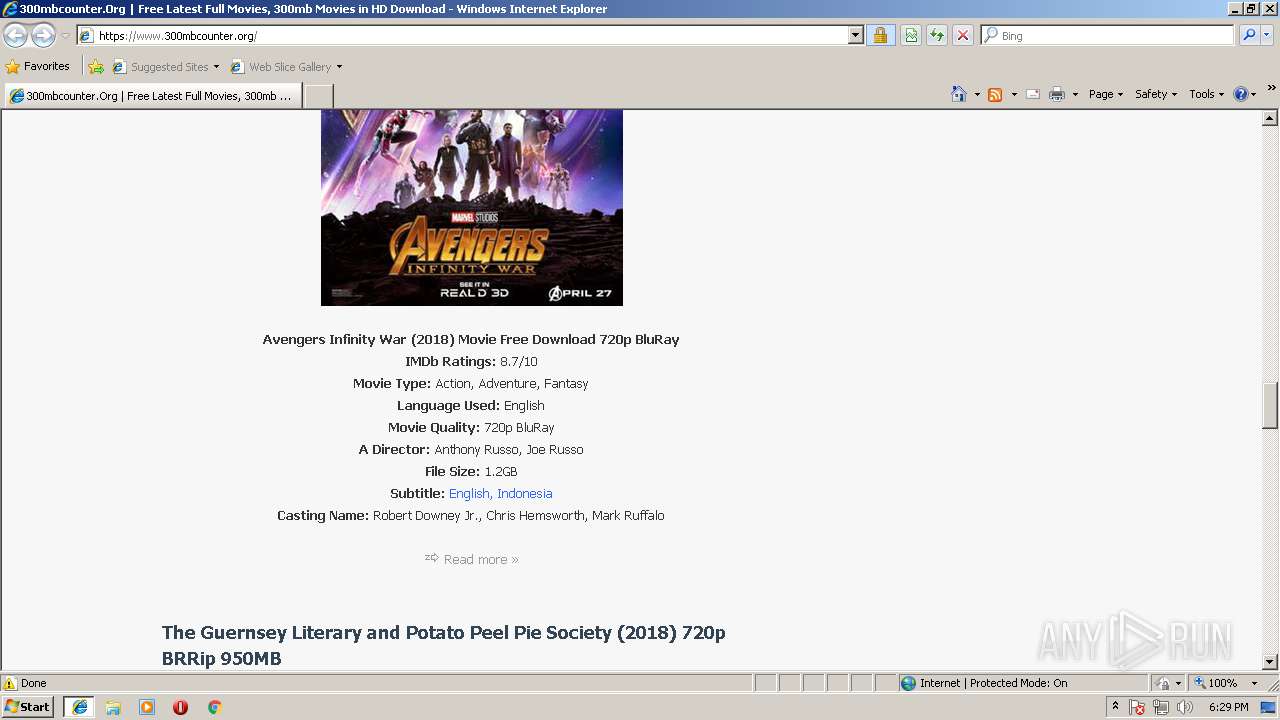The width and height of the screenshot is (1280, 720).
Task: Open Action Center flag icon
Action: (x=1137, y=707)
